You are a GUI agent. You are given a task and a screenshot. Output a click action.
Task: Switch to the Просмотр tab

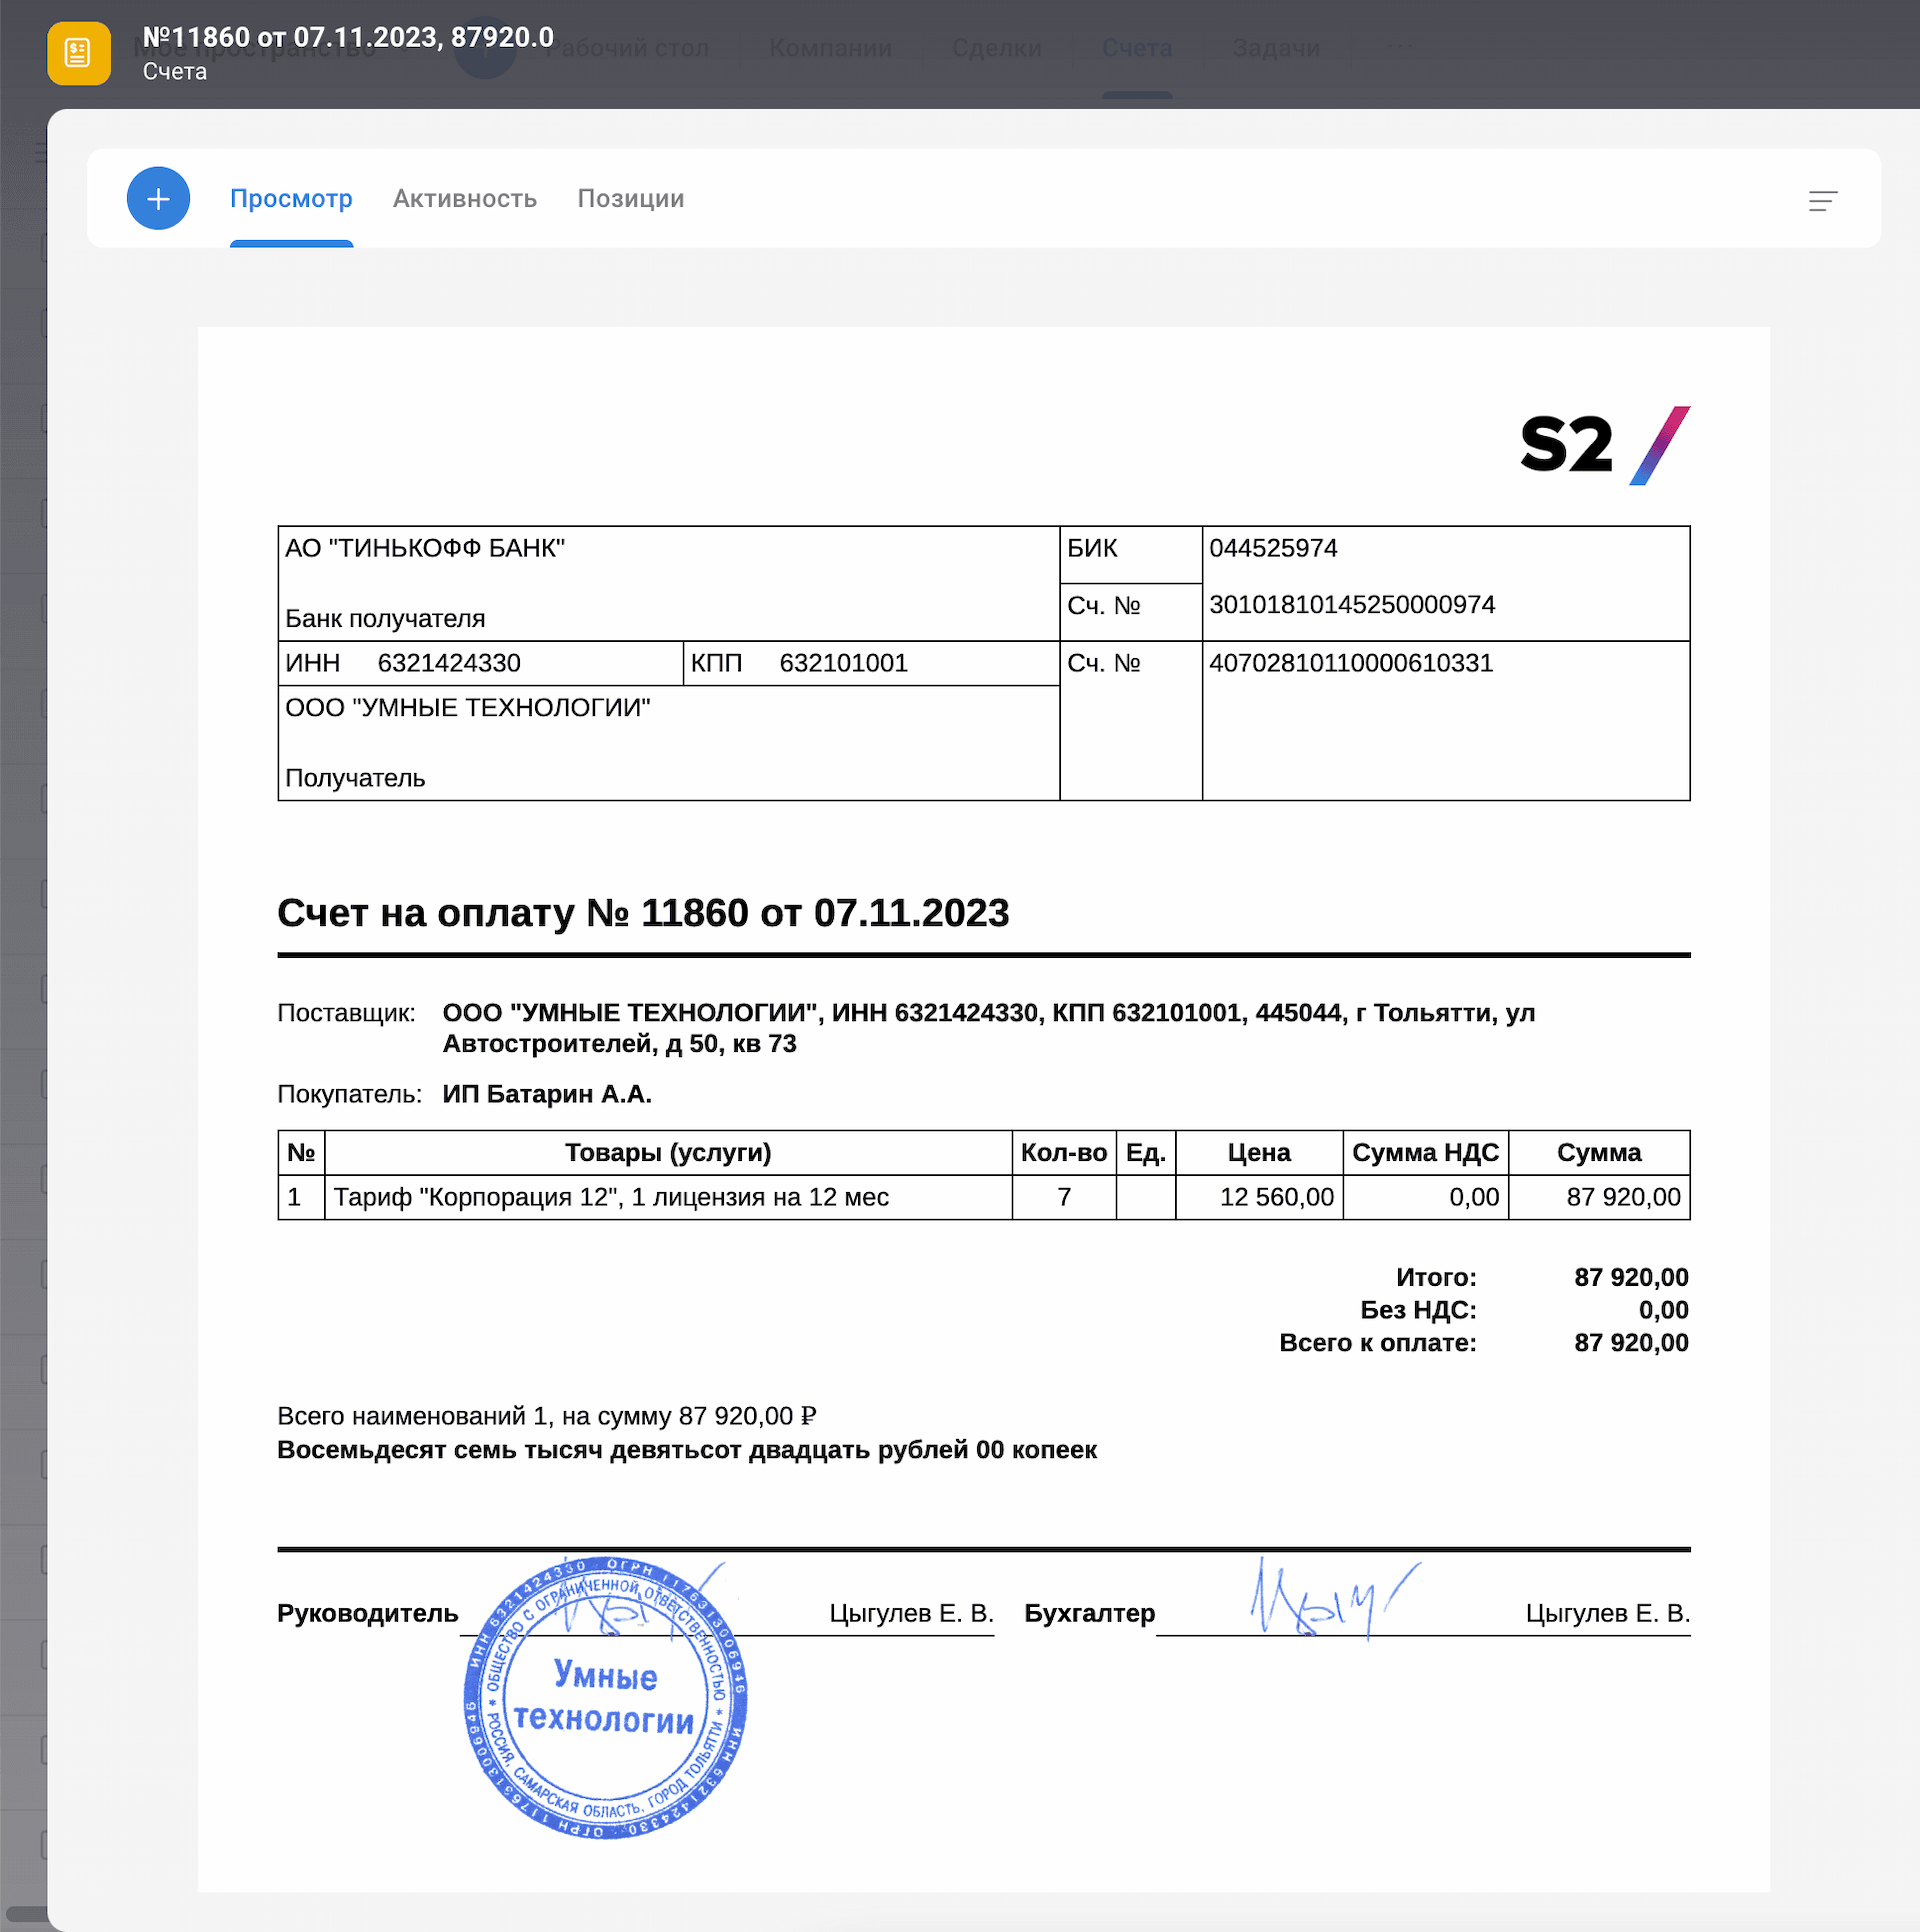[x=291, y=198]
